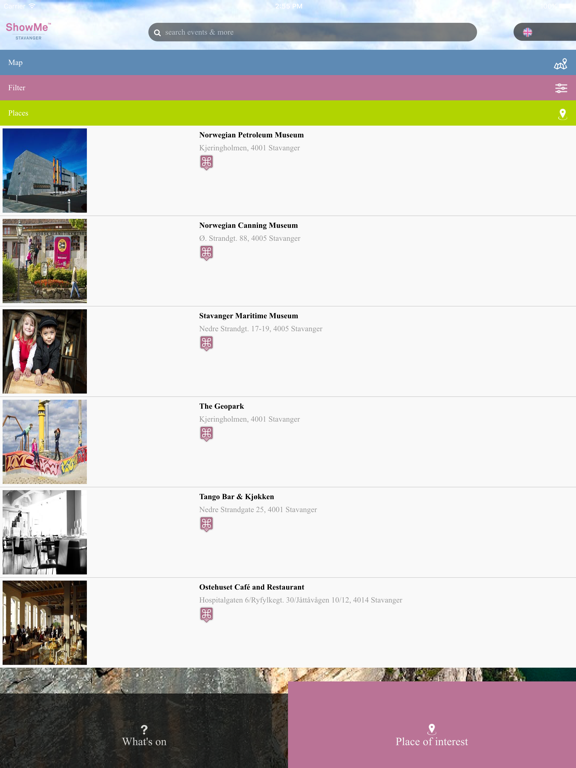Image resolution: width=576 pixels, height=768 pixels.
Task: Open The Geopark title
Action: (221, 407)
